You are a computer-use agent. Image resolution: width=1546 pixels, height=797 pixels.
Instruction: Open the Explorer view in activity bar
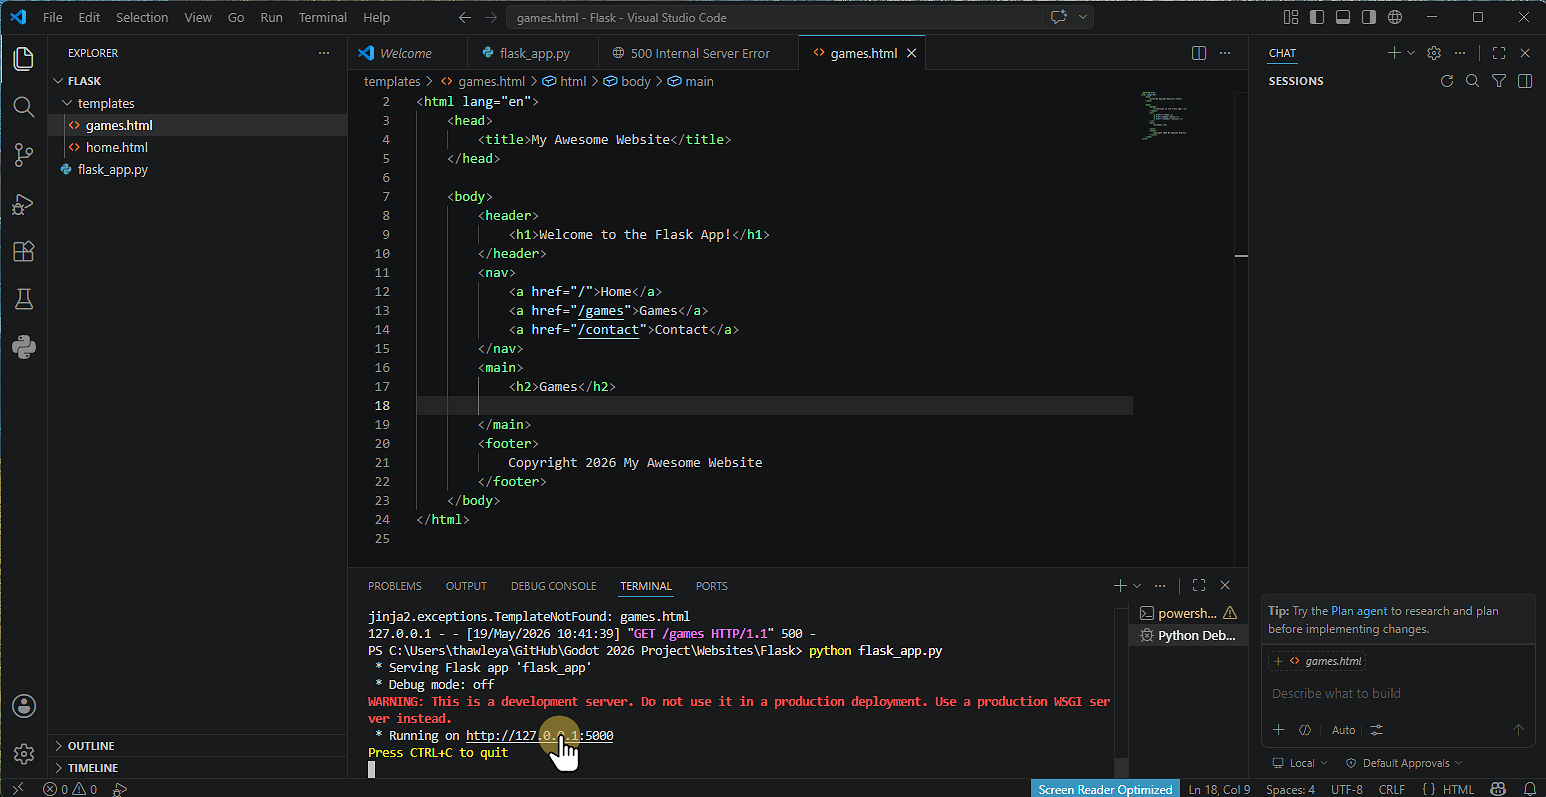(24, 58)
